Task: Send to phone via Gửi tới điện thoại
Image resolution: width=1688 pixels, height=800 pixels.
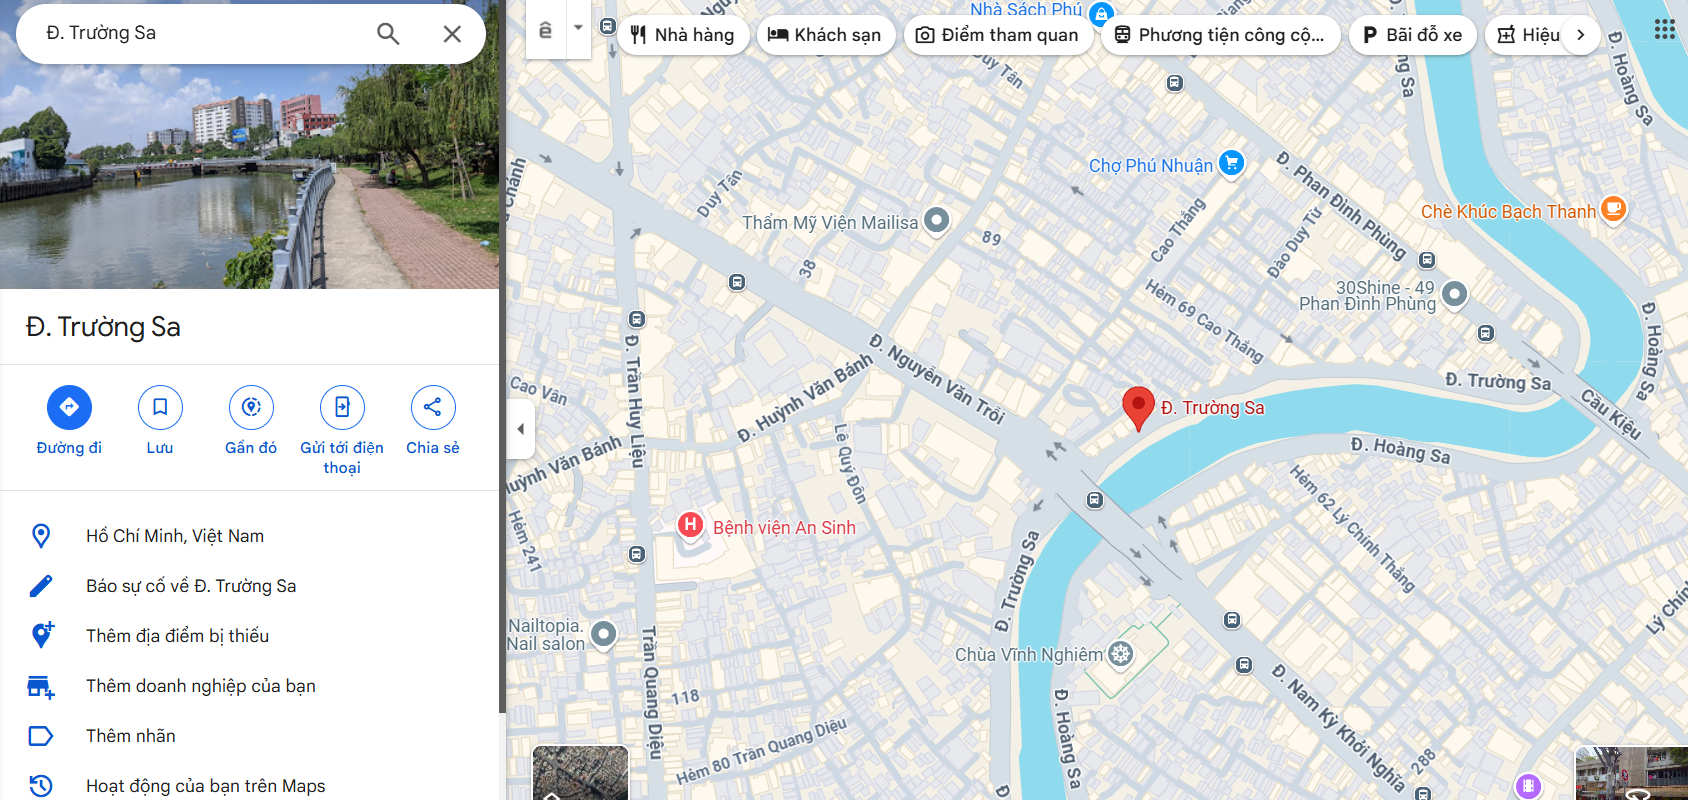Action: [x=342, y=407]
